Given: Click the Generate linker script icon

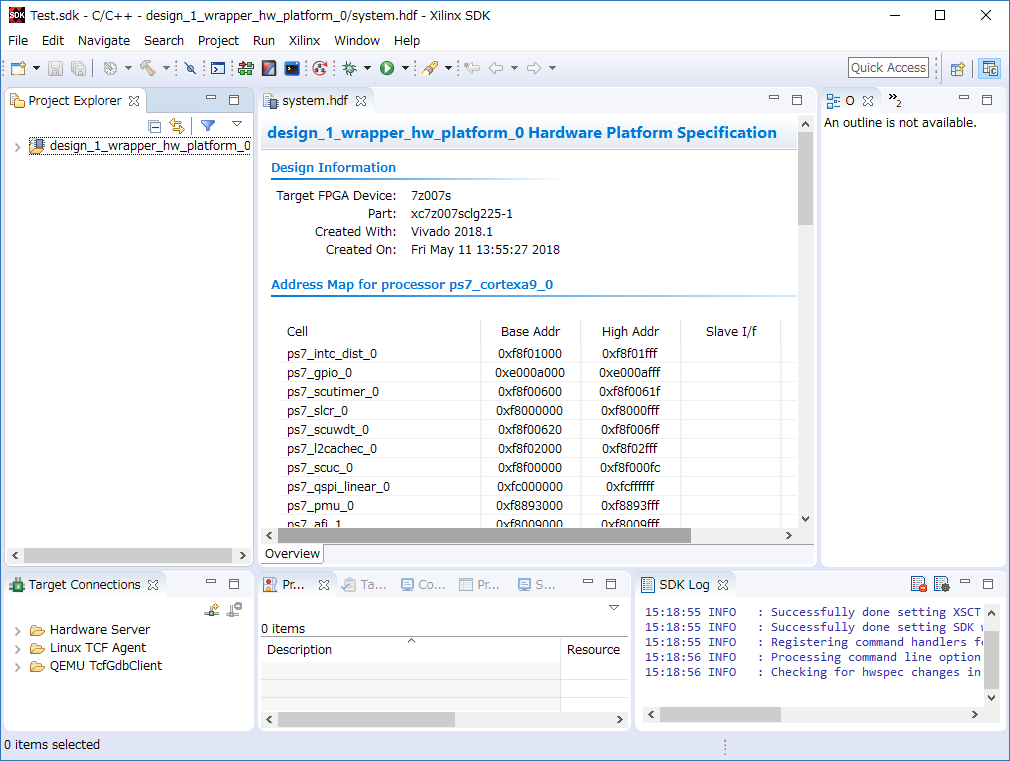Looking at the screenshot, I should click(x=245, y=68).
